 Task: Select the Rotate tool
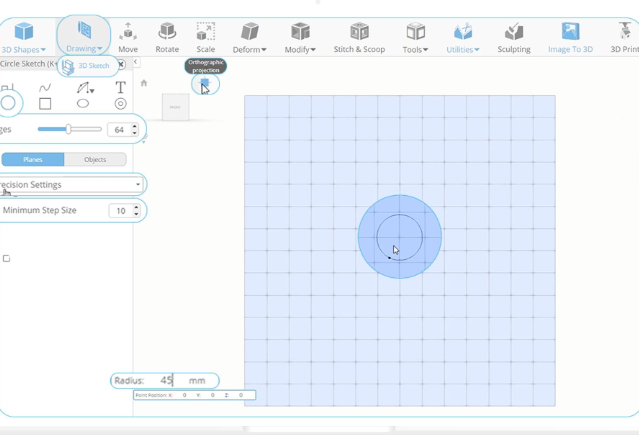[x=167, y=38]
